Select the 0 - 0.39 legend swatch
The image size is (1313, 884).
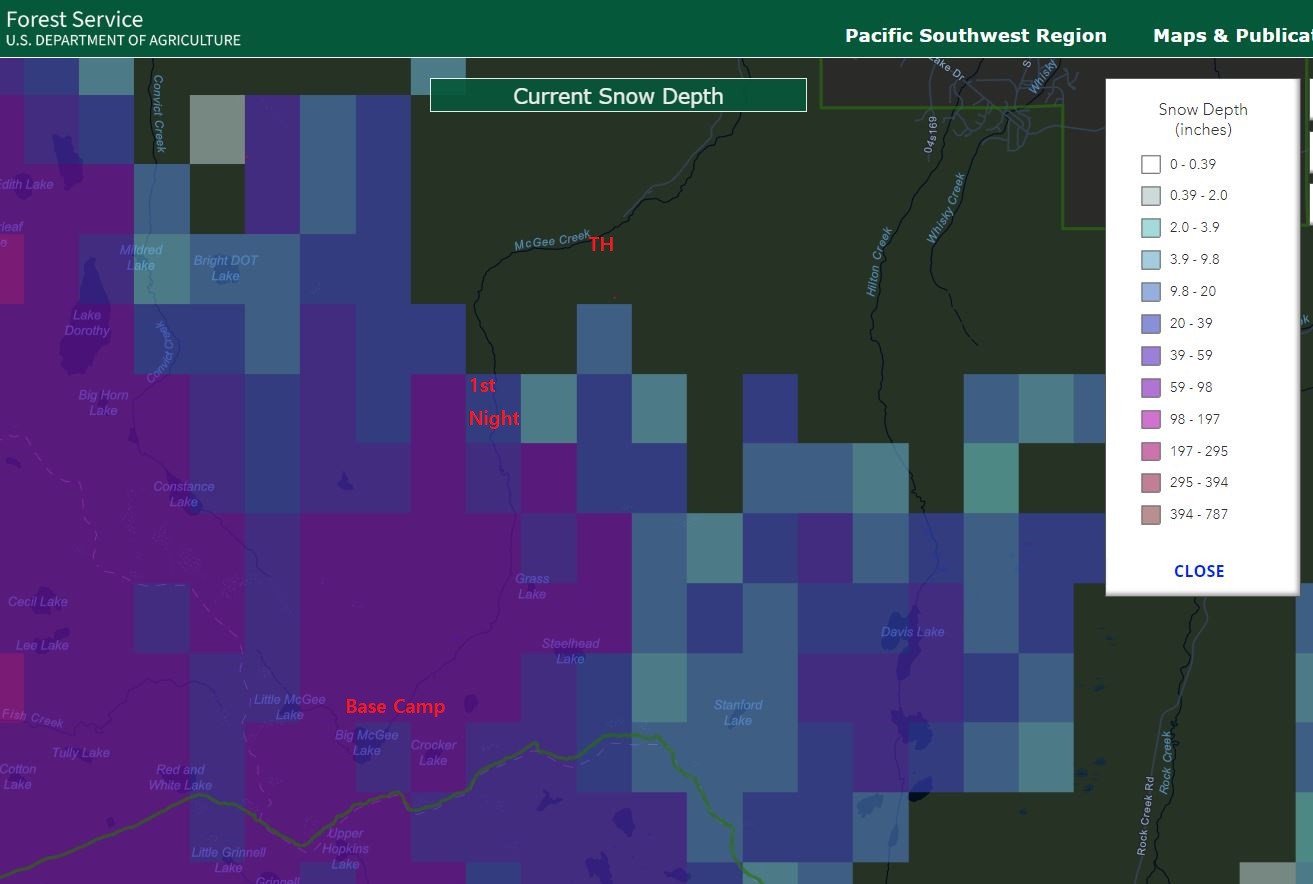[1151, 164]
